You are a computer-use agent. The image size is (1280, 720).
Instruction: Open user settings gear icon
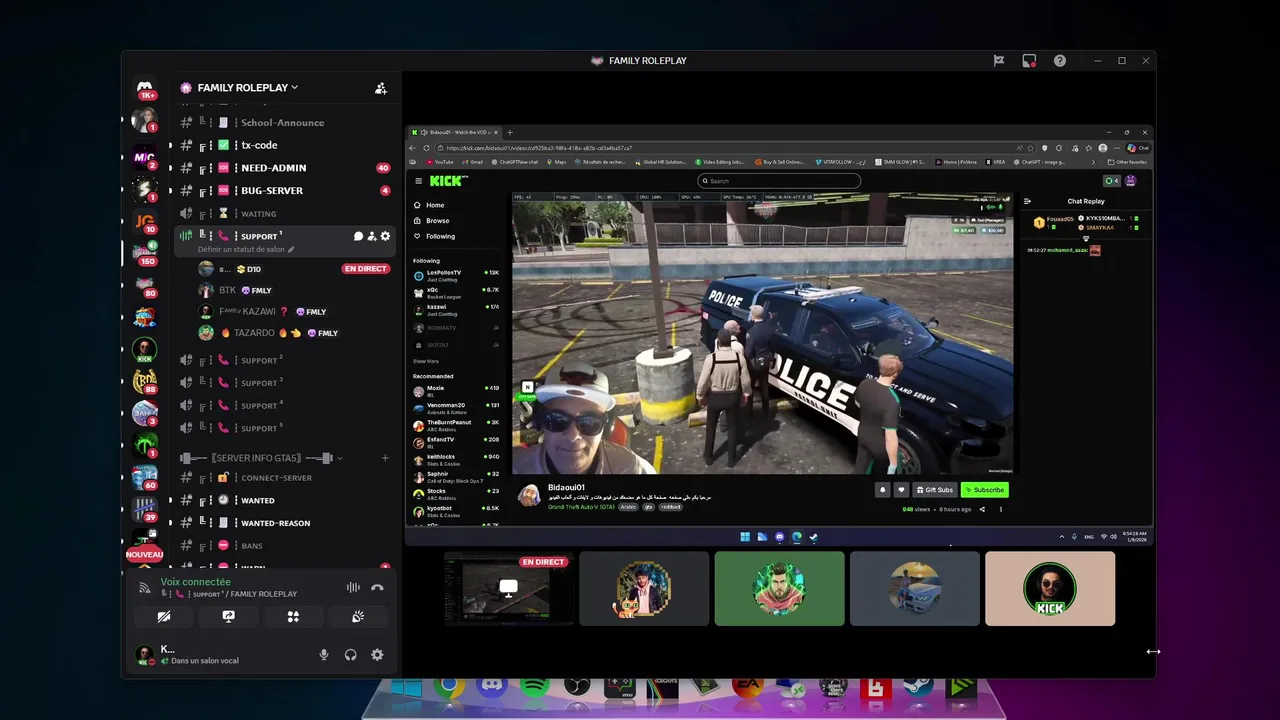click(x=377, y=655)
